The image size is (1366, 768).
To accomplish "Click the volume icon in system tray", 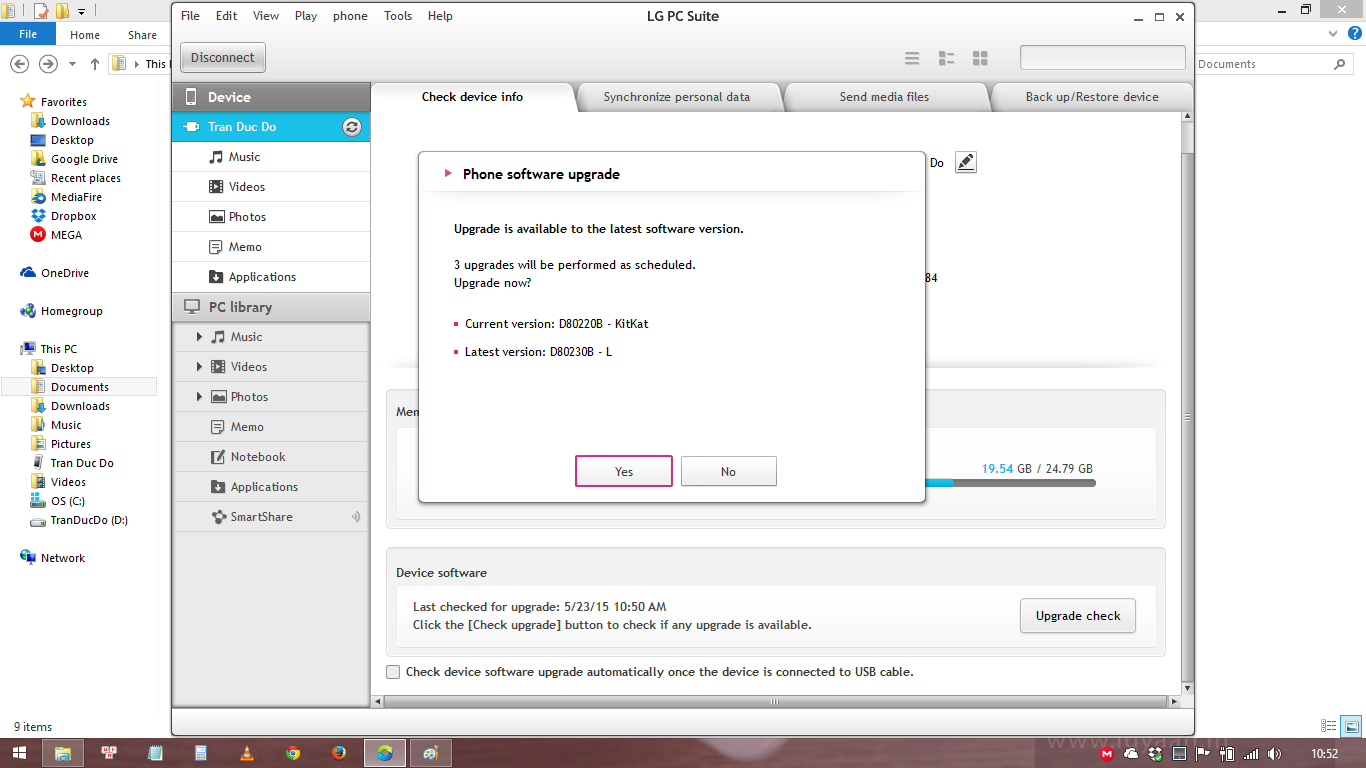I will (1274, 753).
